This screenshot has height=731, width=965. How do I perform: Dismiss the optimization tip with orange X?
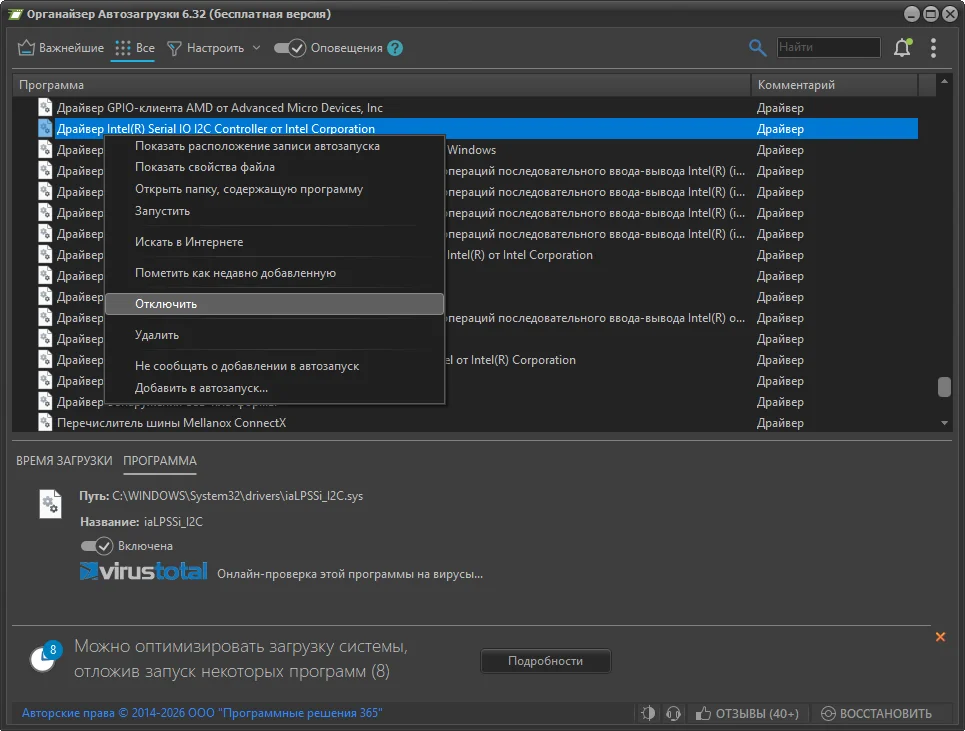940,637
